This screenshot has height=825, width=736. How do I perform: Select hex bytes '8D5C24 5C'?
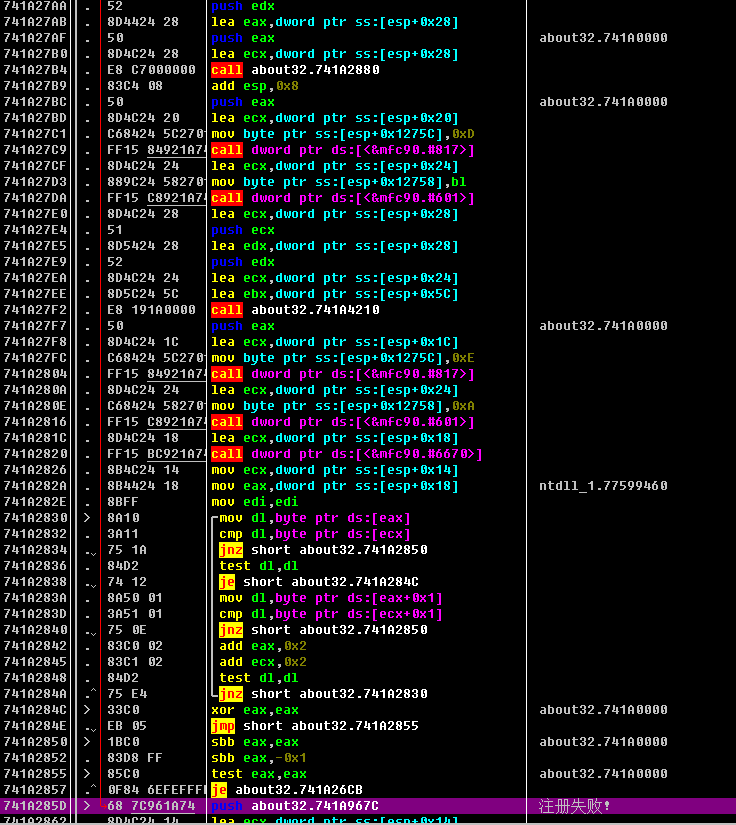click(x=143, y=294)
